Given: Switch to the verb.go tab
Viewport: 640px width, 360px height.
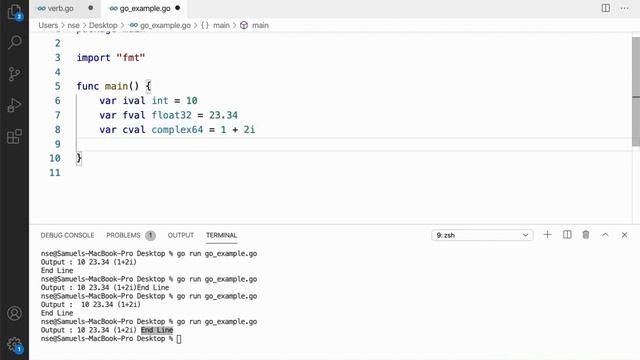Looking at the screenshot, I should tap(60, 8).
